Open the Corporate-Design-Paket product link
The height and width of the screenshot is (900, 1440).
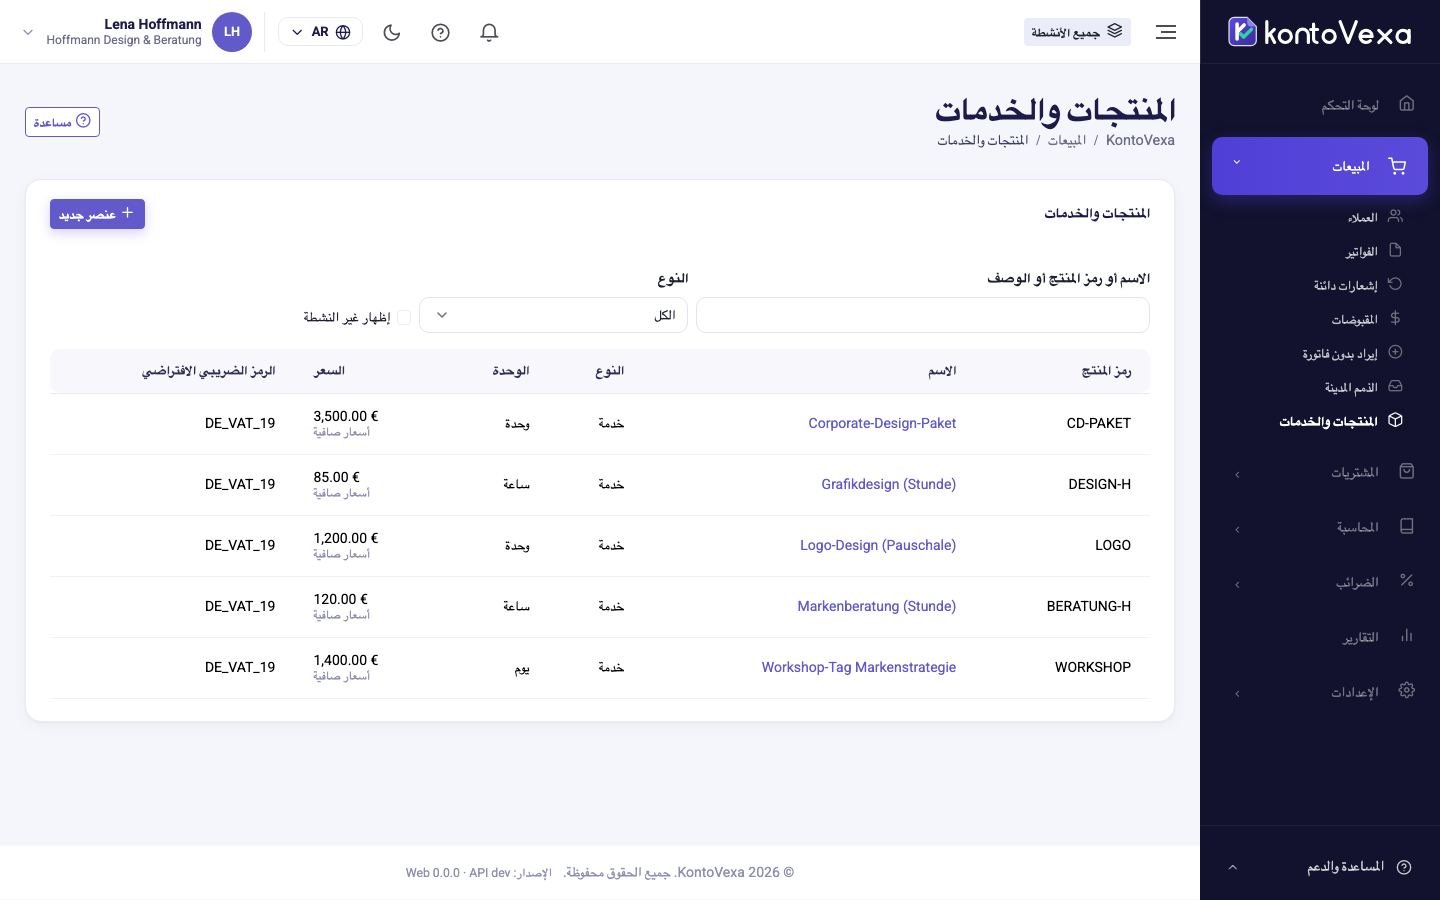click(882, 423)
